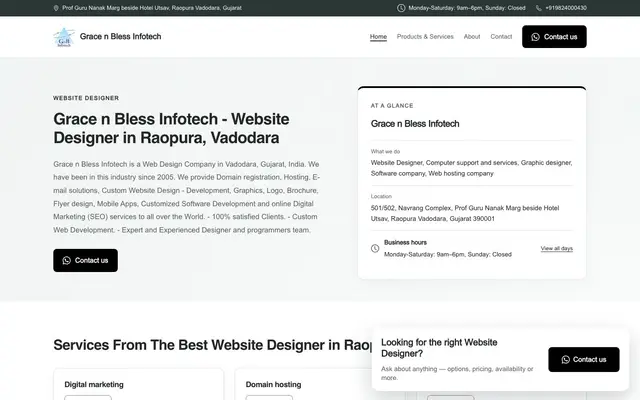Click the clock icon beside Business hours
640x400 pixels.
[x=375, y=248]
